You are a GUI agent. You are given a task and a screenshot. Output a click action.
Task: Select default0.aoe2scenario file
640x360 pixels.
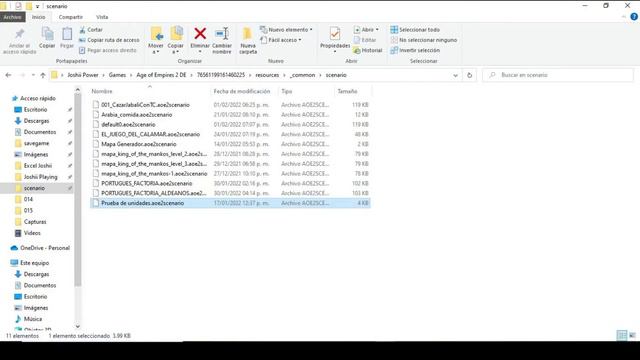coord(230,124)
